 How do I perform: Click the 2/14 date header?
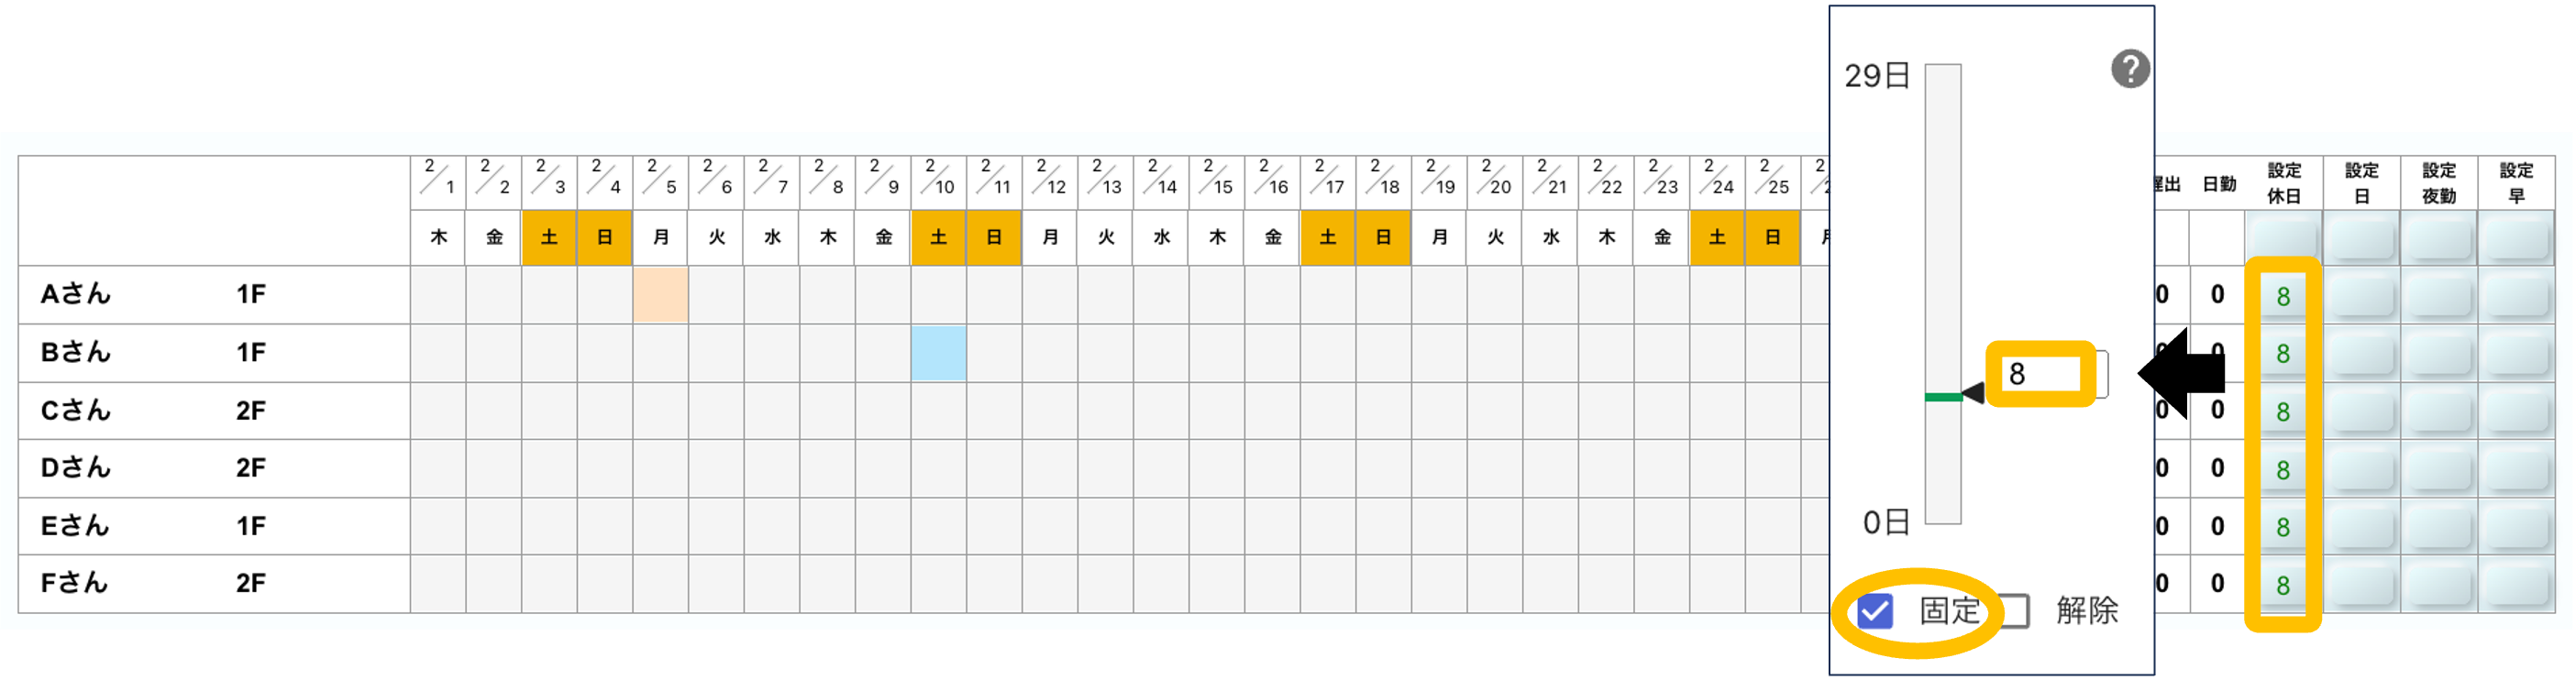click(x=1160, y=183)
